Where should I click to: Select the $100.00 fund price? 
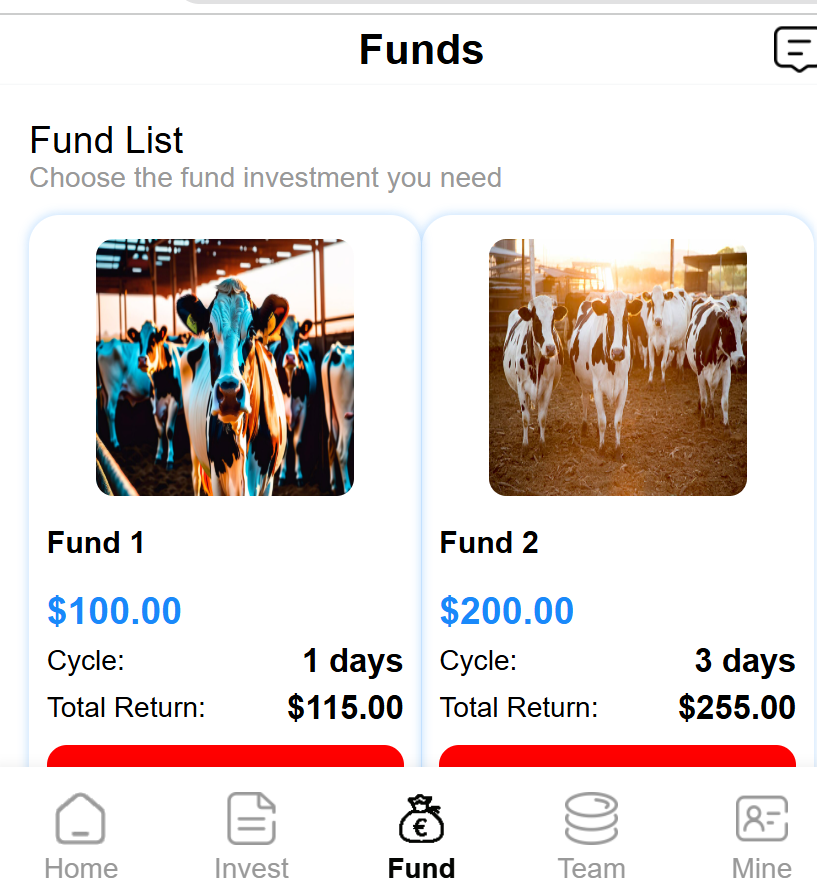click(x=114, y=611)
